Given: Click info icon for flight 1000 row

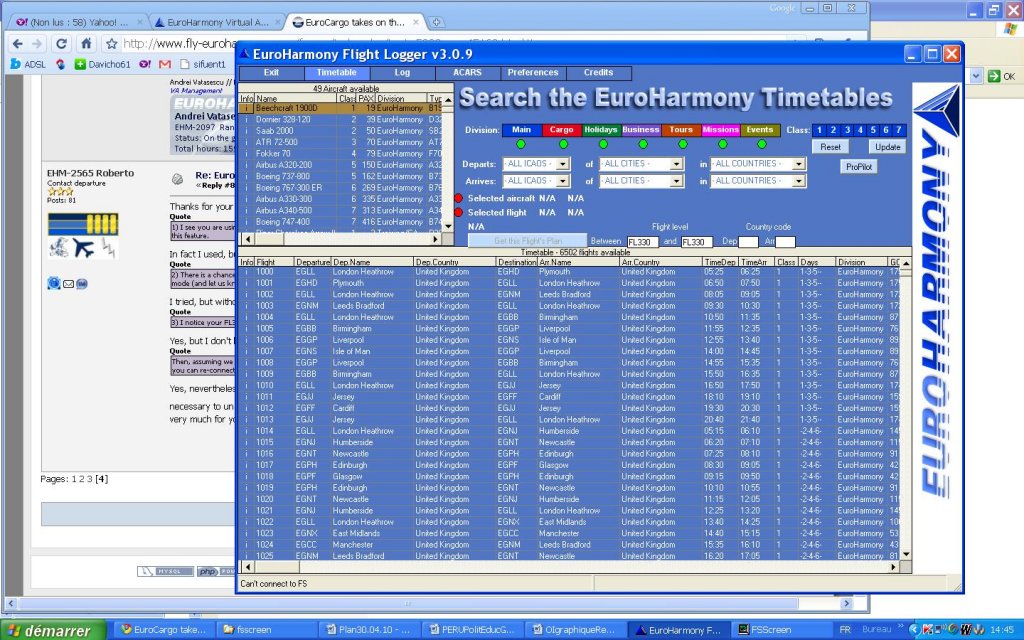Looking at the screenshot, I should pyautogui.click(x=246, y=272).
